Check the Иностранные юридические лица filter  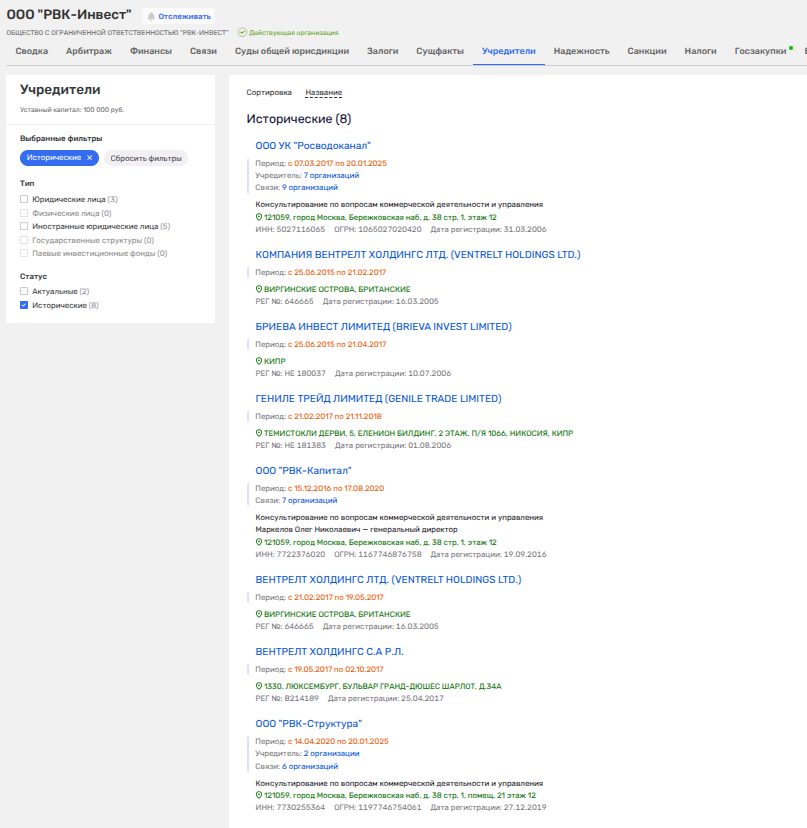click(24, 227)
